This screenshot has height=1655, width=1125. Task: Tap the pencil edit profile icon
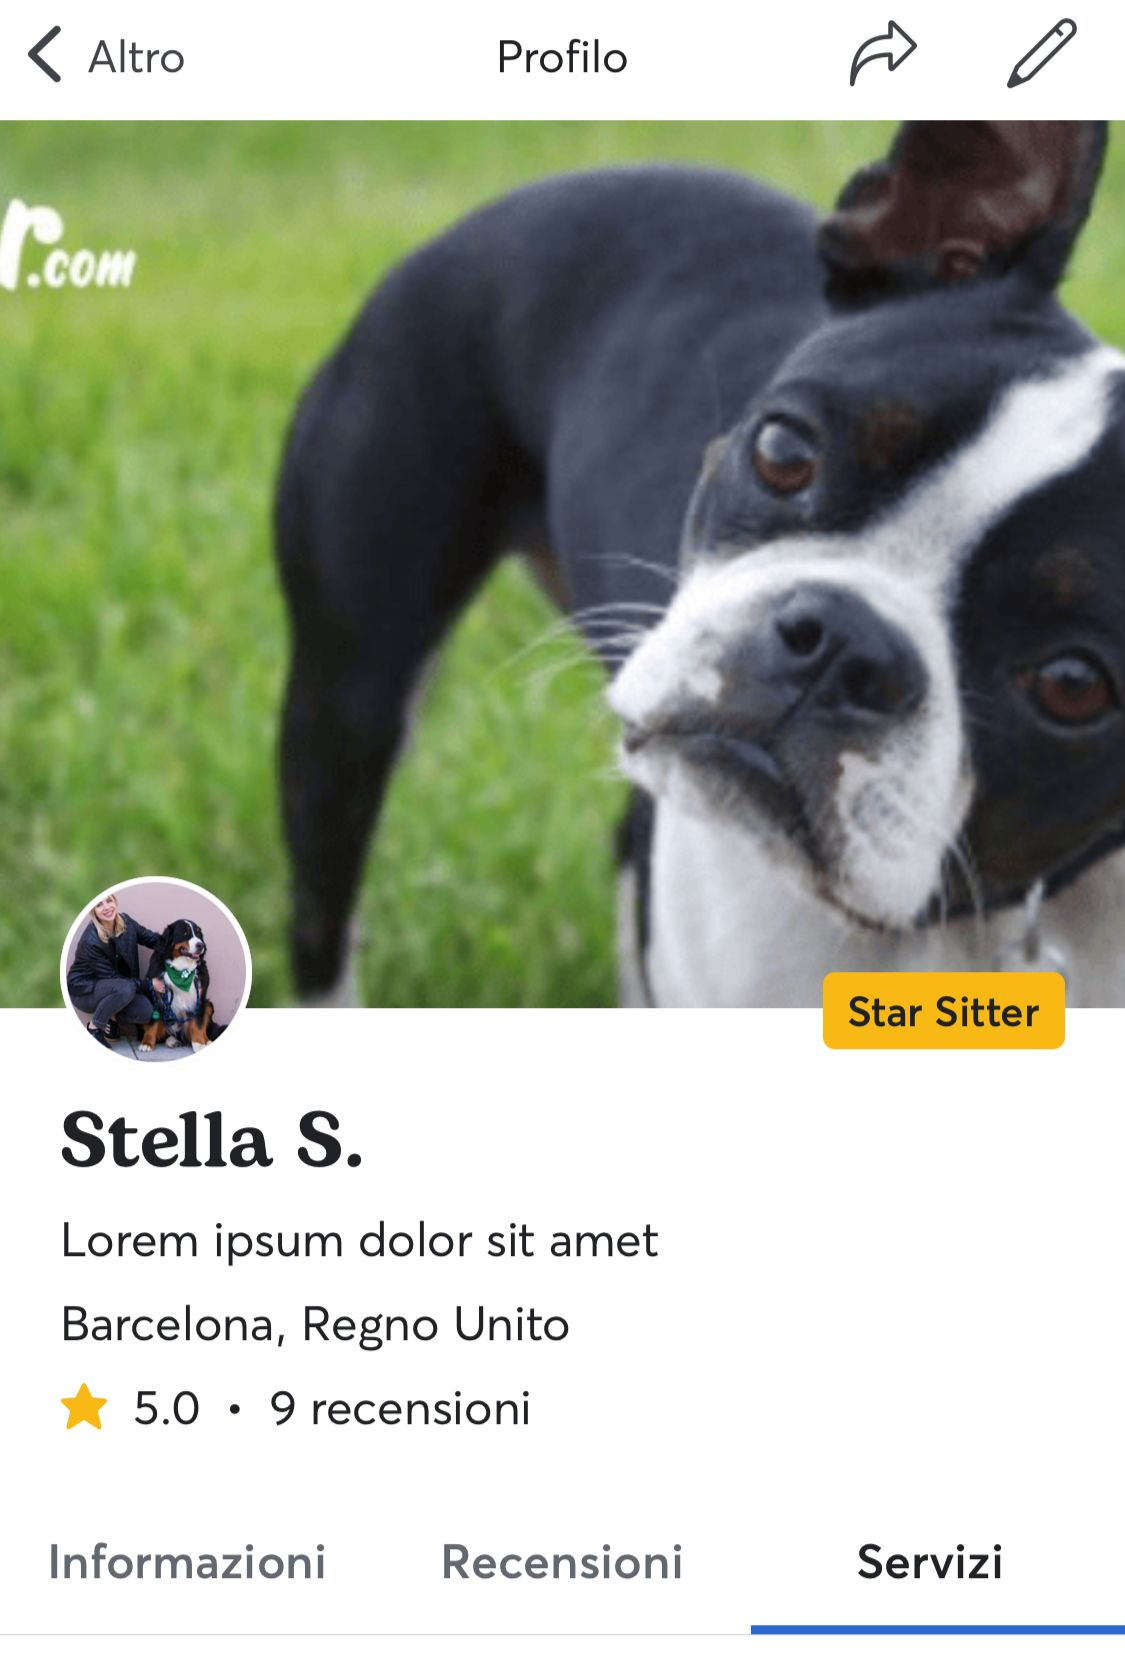coord(1041,53)
